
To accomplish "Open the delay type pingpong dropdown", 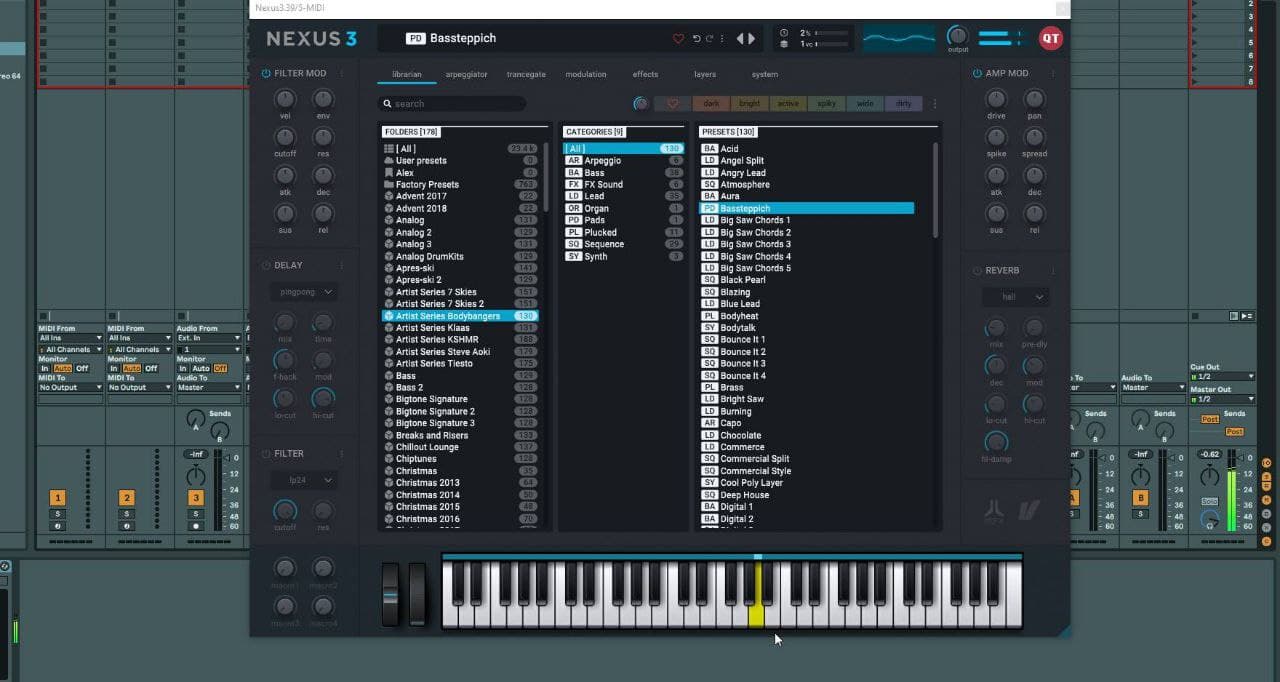I will click(303, 292).
